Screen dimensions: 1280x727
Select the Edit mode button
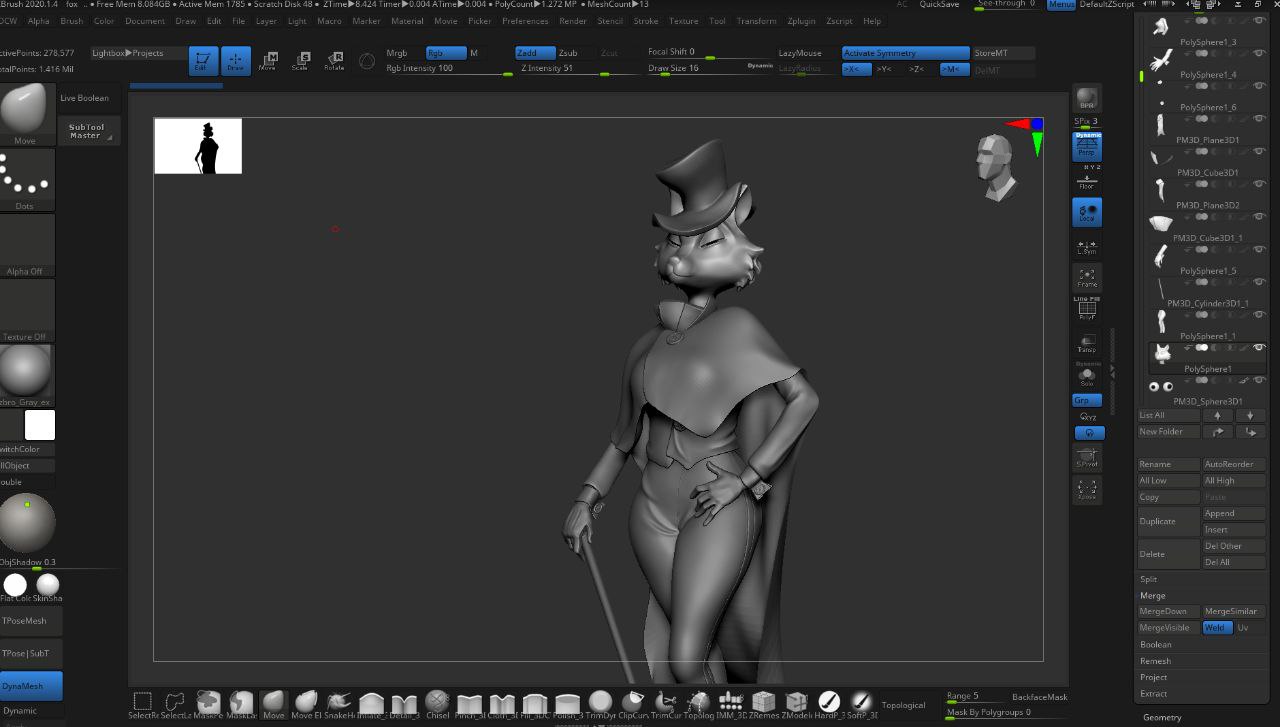pyautogui.click(x=203, y=61)
